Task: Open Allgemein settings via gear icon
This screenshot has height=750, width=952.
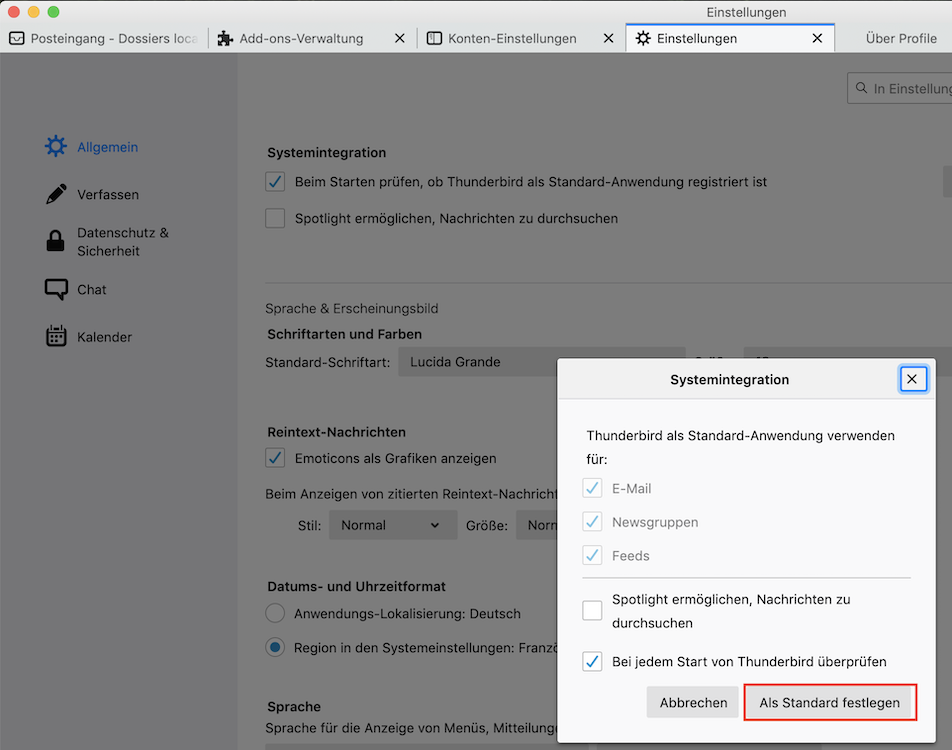Action: point(56,146)
